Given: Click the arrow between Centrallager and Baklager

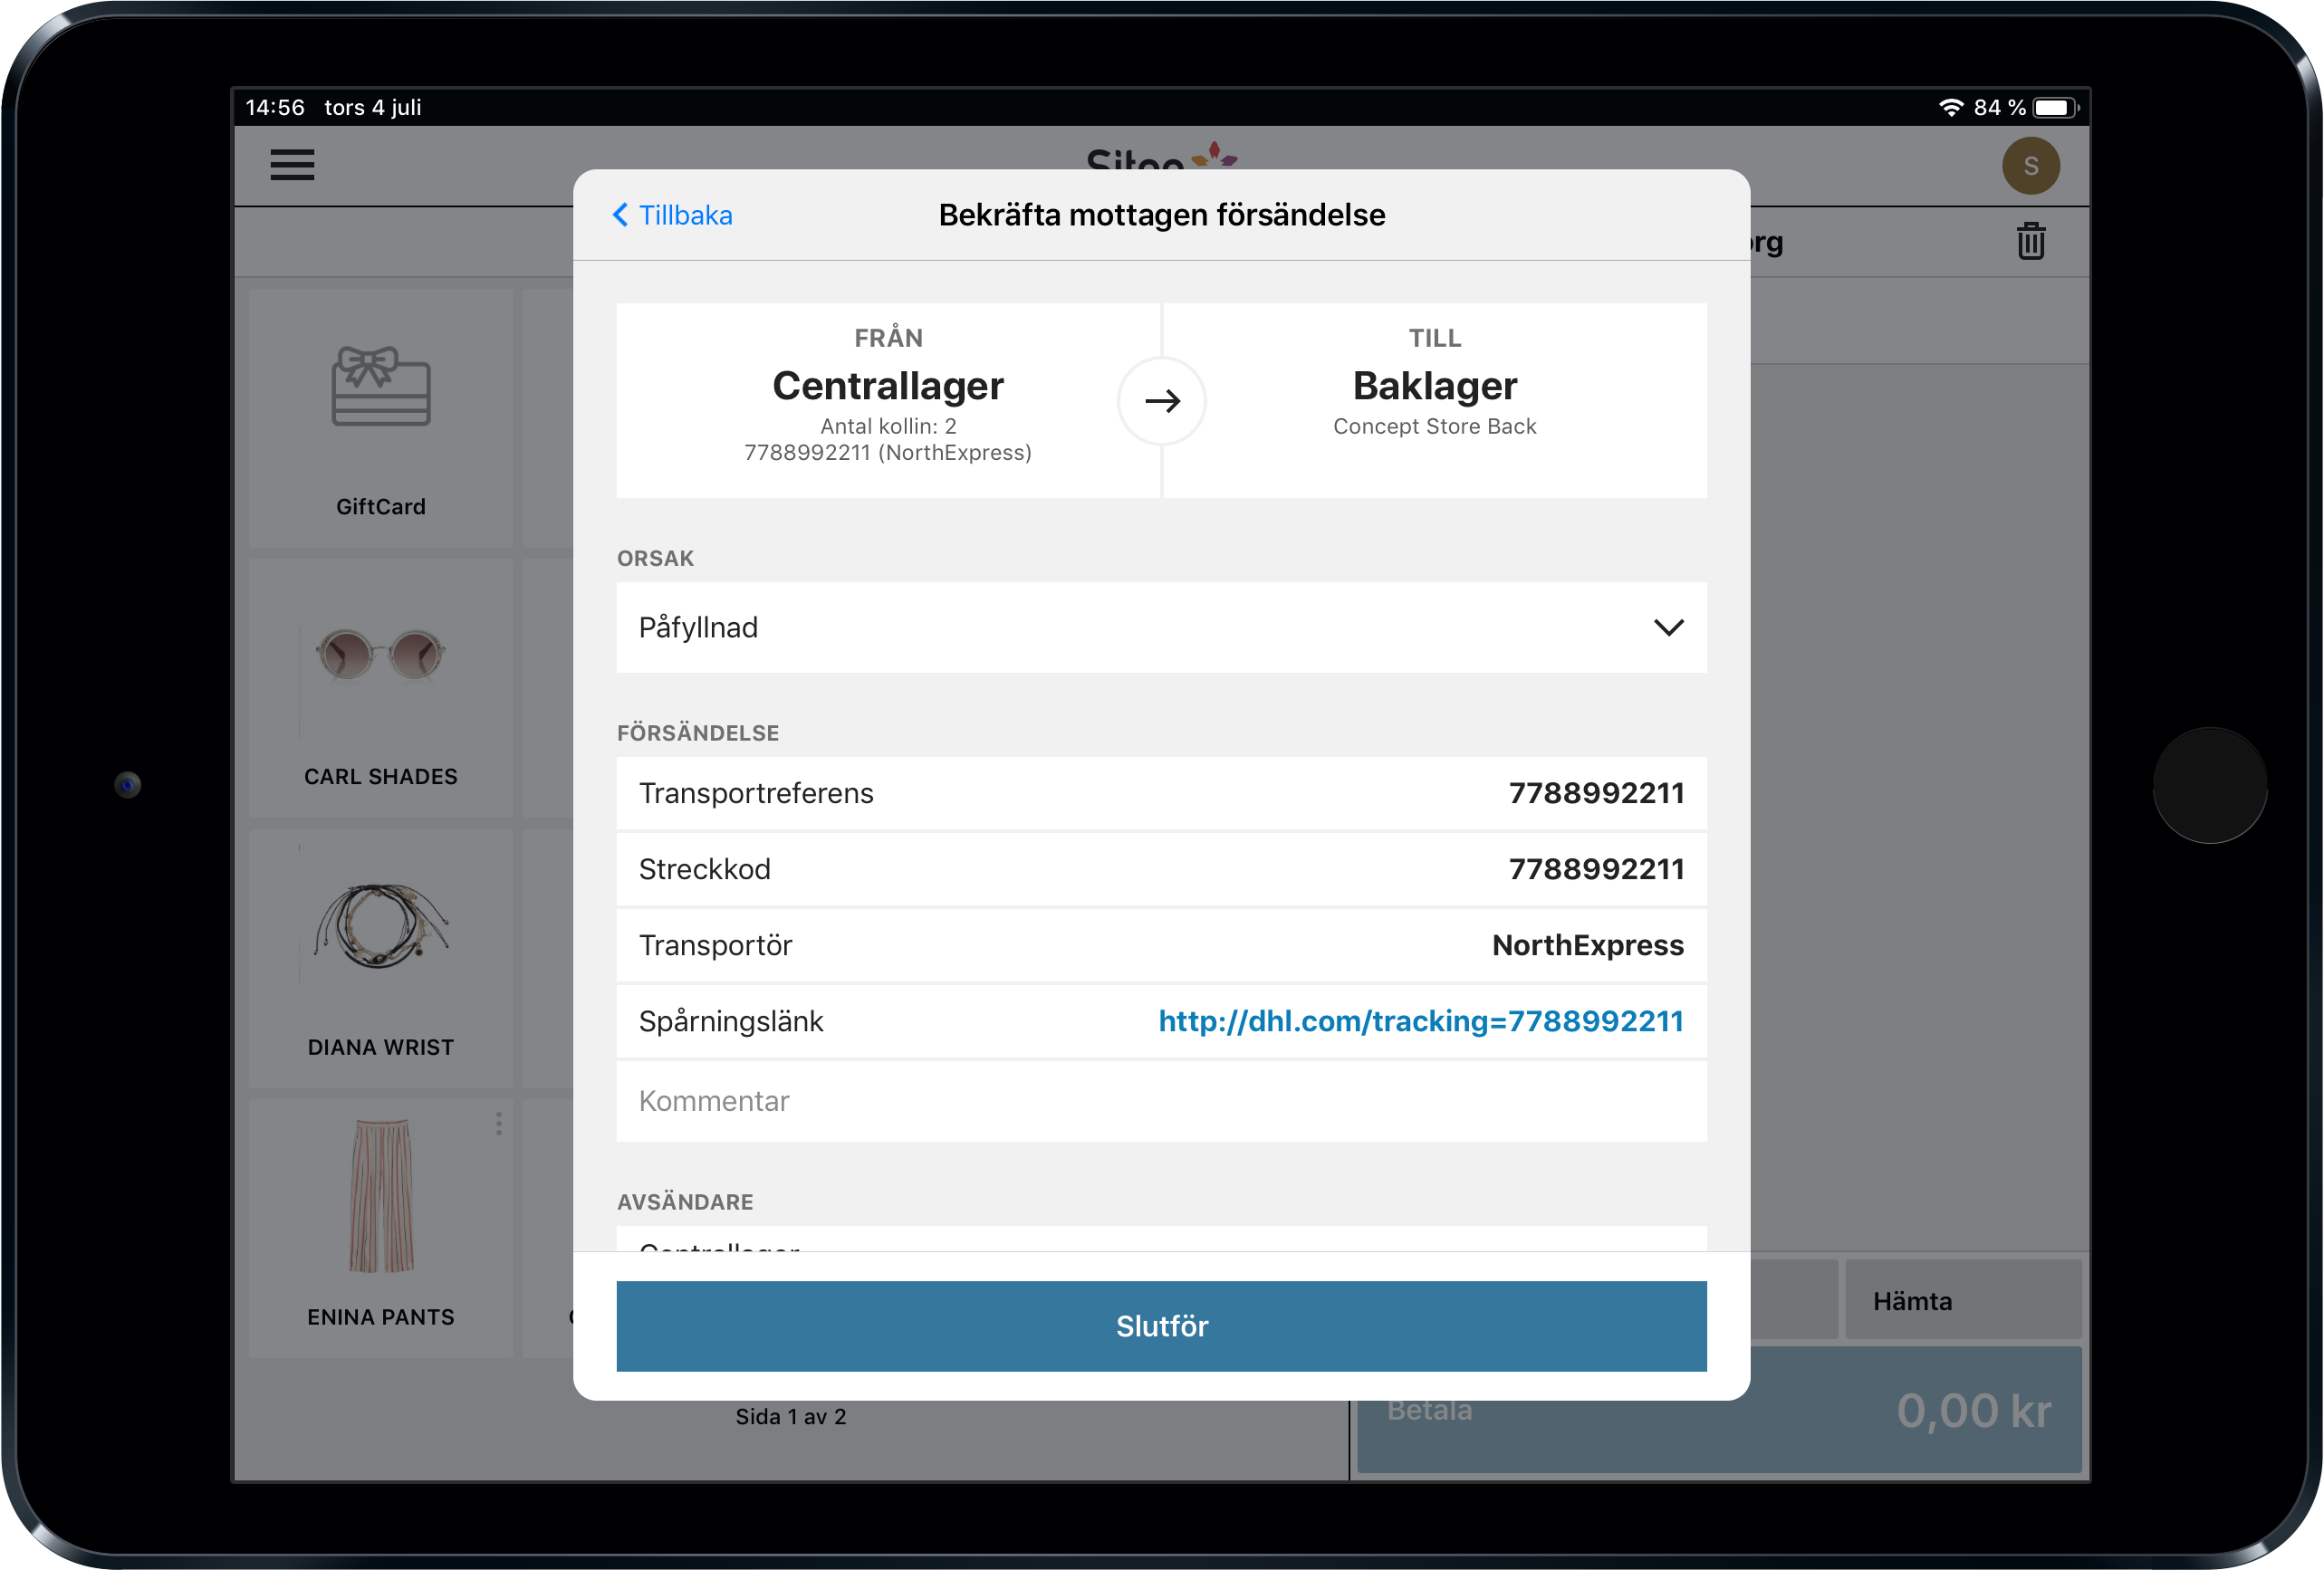Looking at the screenshot, I should [x=1162, y=401].
